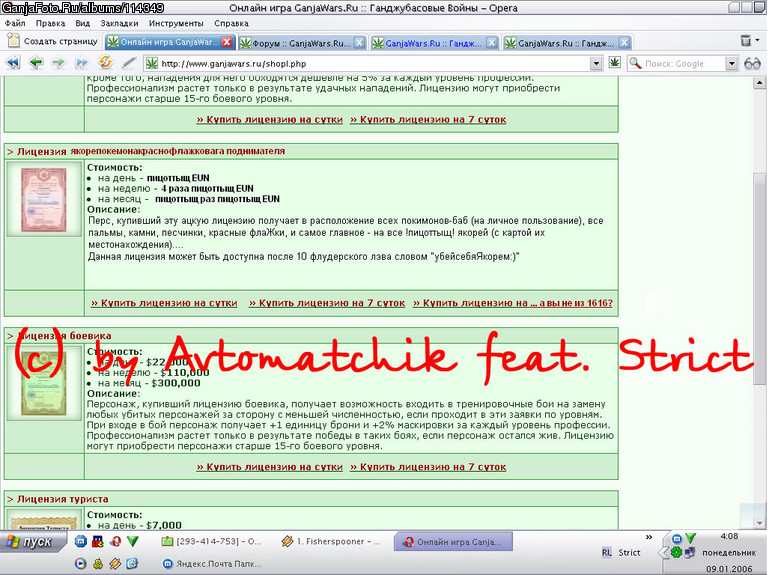Create a new page with 'Создать страницу'
This screenshot has height=575, width=778.
(53, 41)
